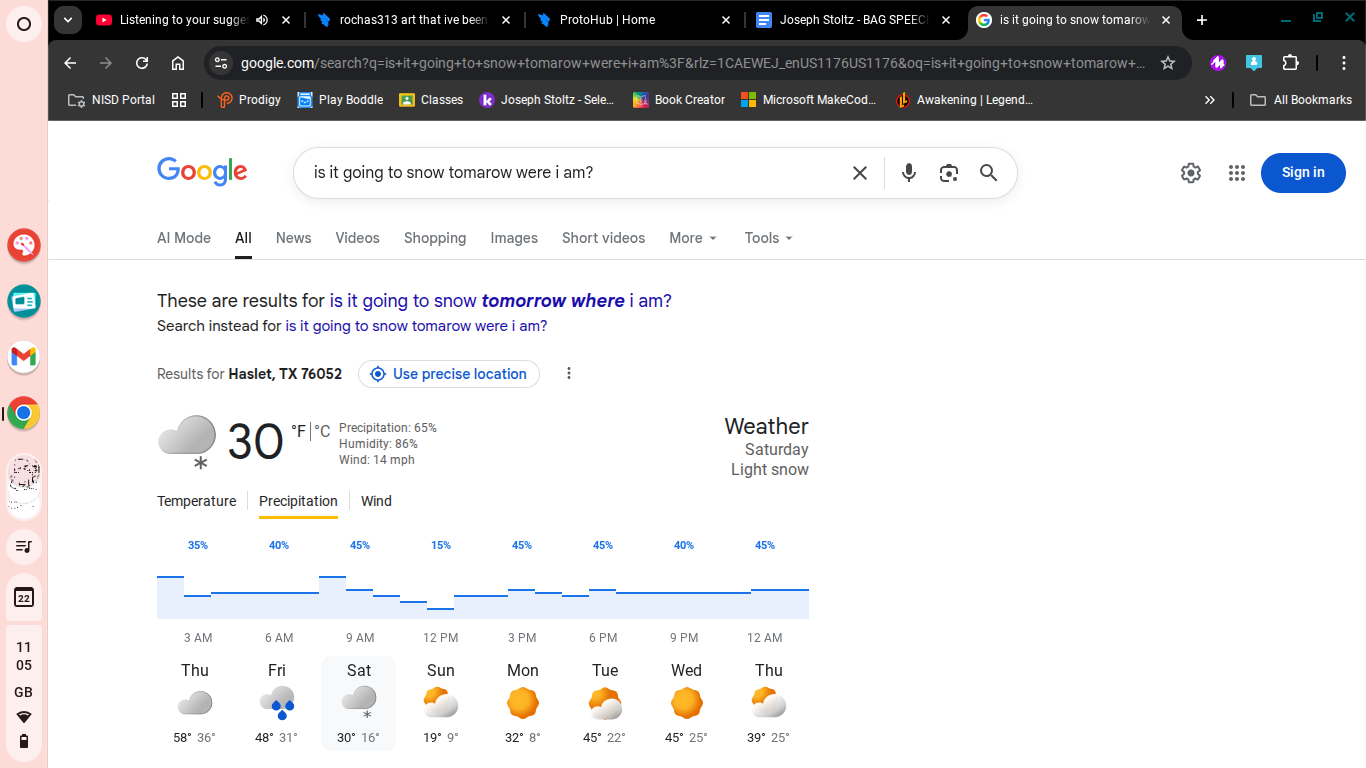This screenshot has height=768, width=1366.
Task: Switch temperature unit to Celsius
Action: click(x=322, y=432)
